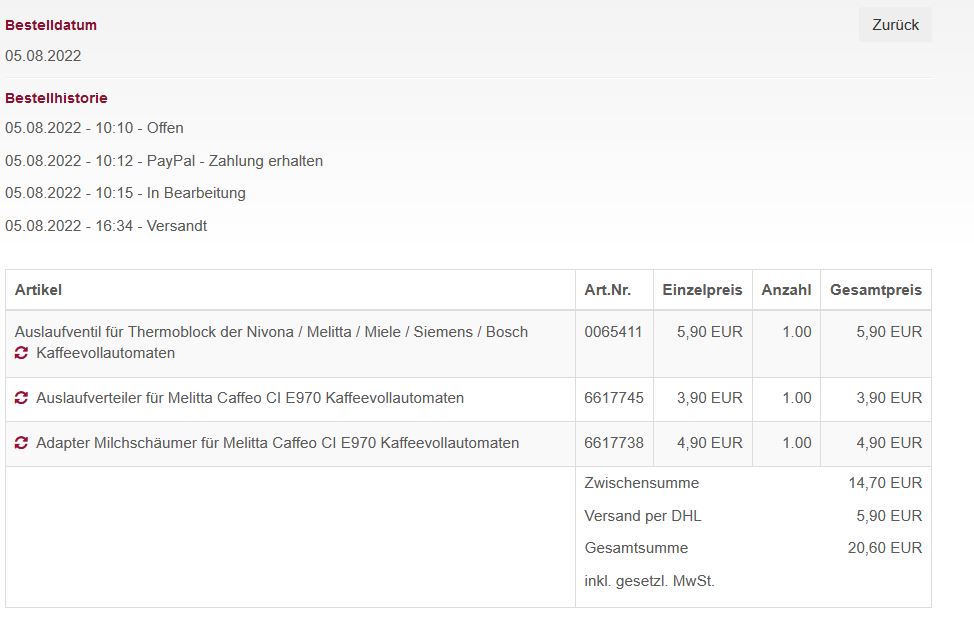Click reorder icon for Adapter Milchschäumer item

click(x=21, y=443)
